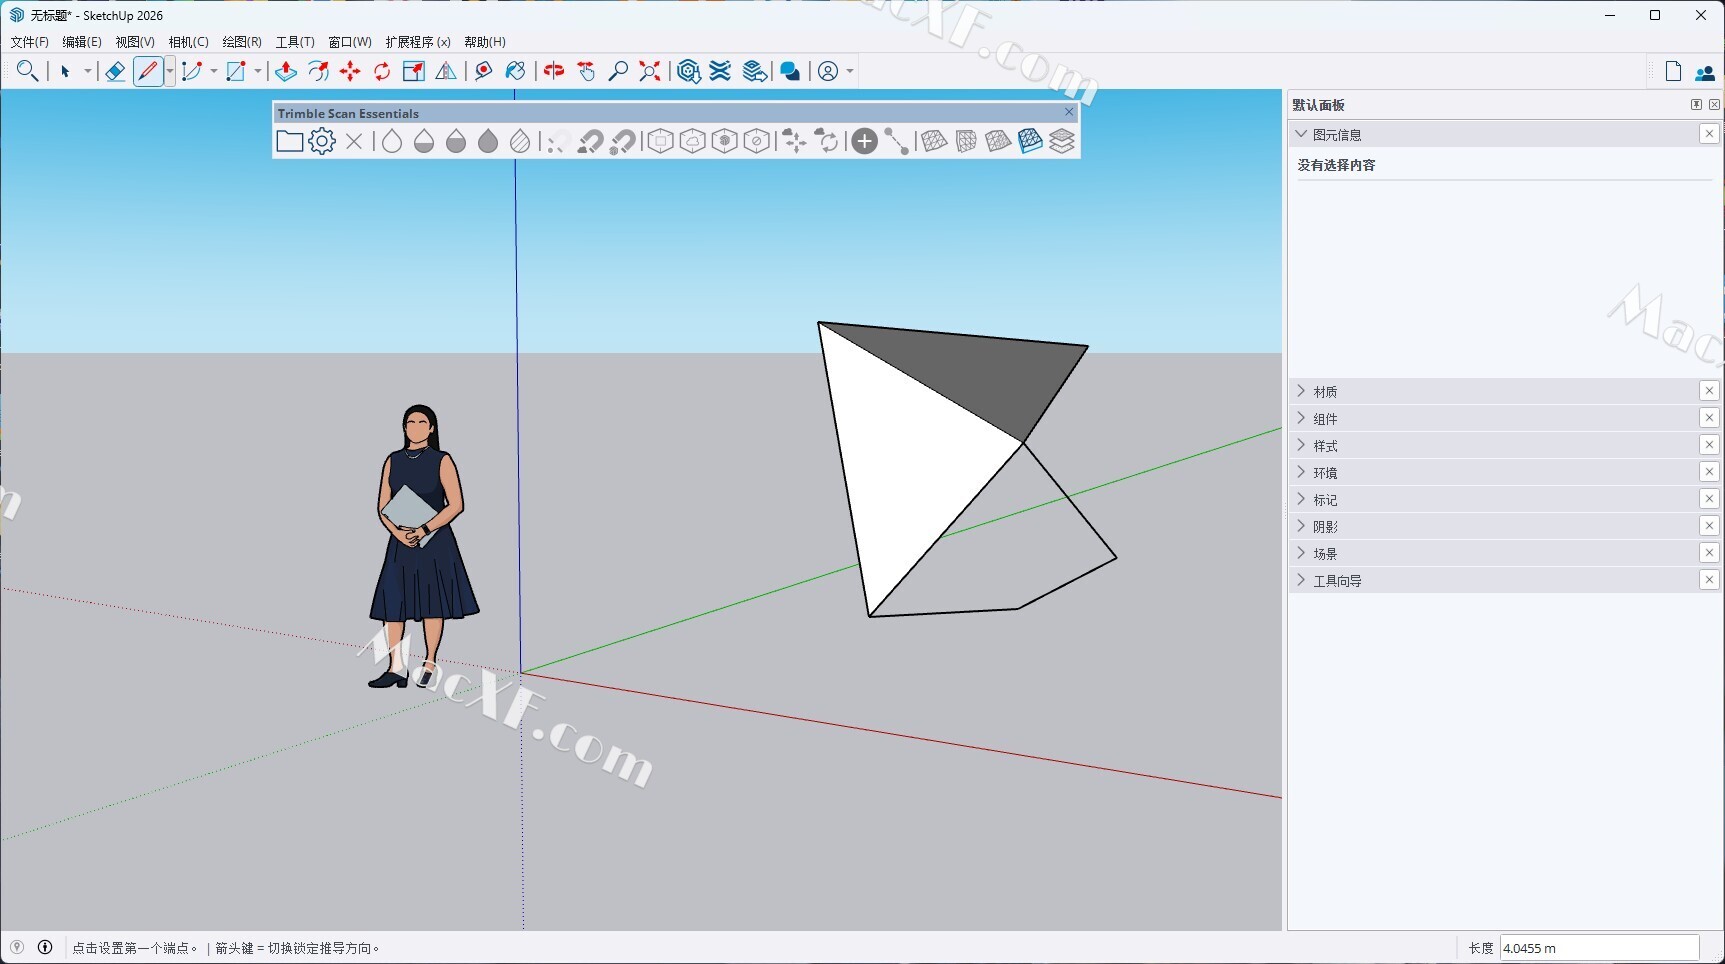Pick the Rotate tool
The width and height of the screenshot is (1725, 964).
(x=382, y=71)
